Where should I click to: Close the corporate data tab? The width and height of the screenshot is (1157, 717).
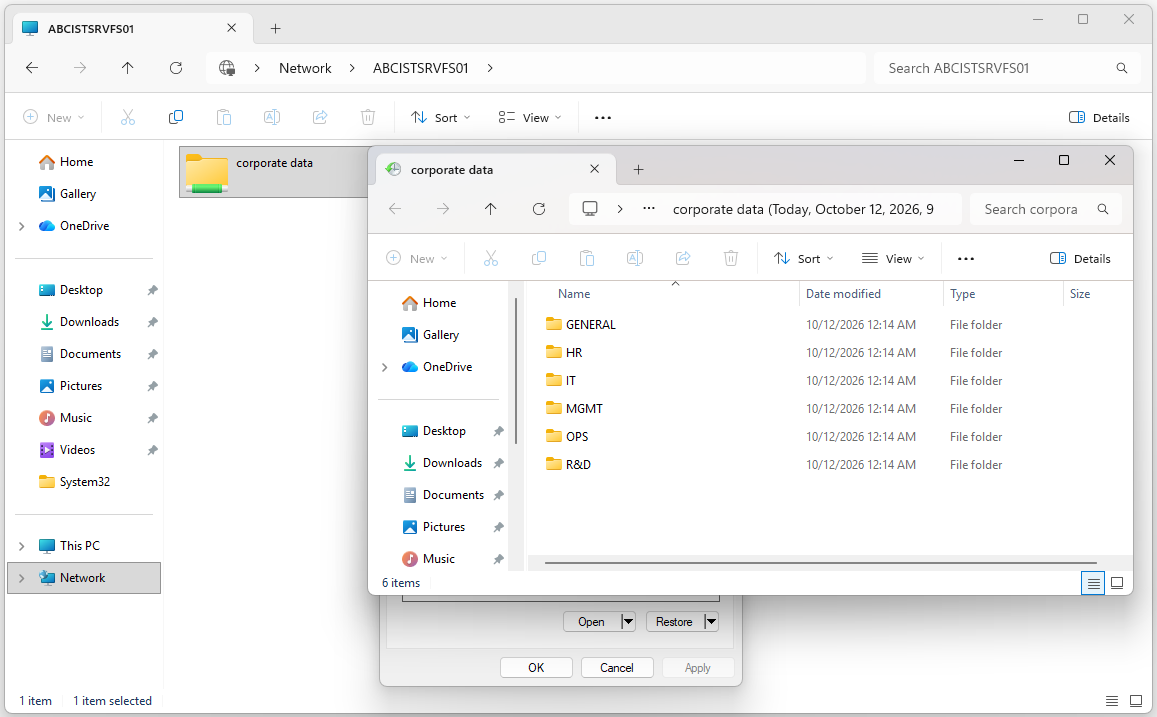(x=595, y=169)
